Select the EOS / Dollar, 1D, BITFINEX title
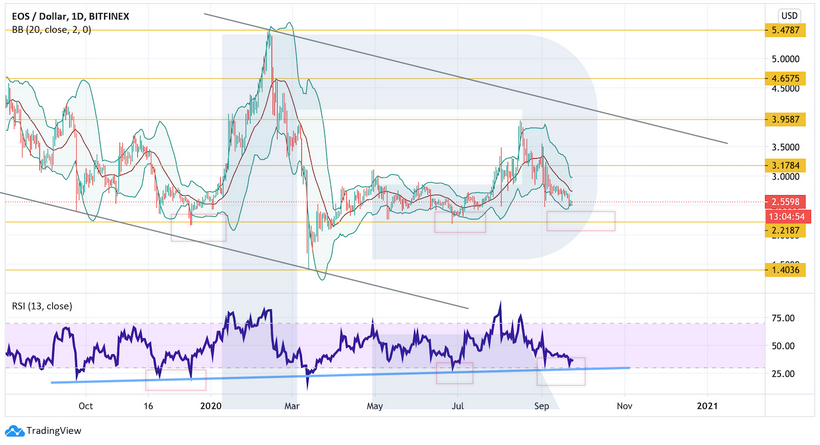The image size is (820, 445). (x=71, y=17)
